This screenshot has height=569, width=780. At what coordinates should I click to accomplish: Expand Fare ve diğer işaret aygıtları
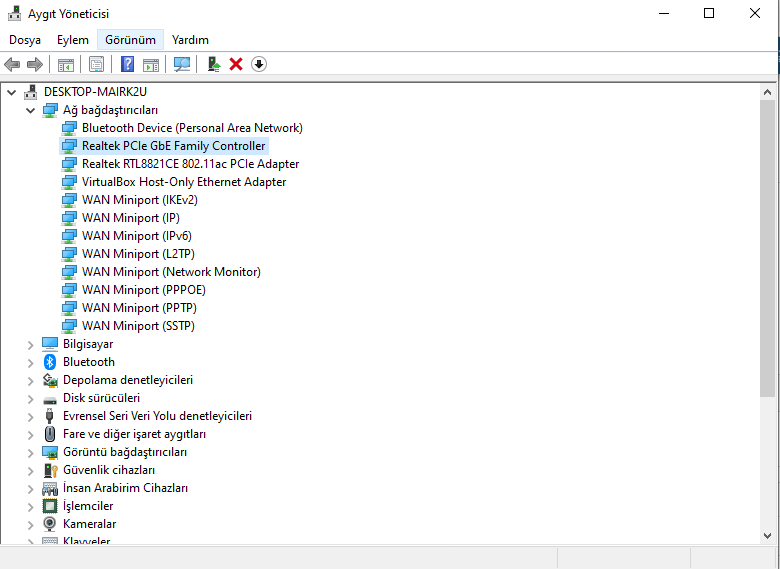30,434
